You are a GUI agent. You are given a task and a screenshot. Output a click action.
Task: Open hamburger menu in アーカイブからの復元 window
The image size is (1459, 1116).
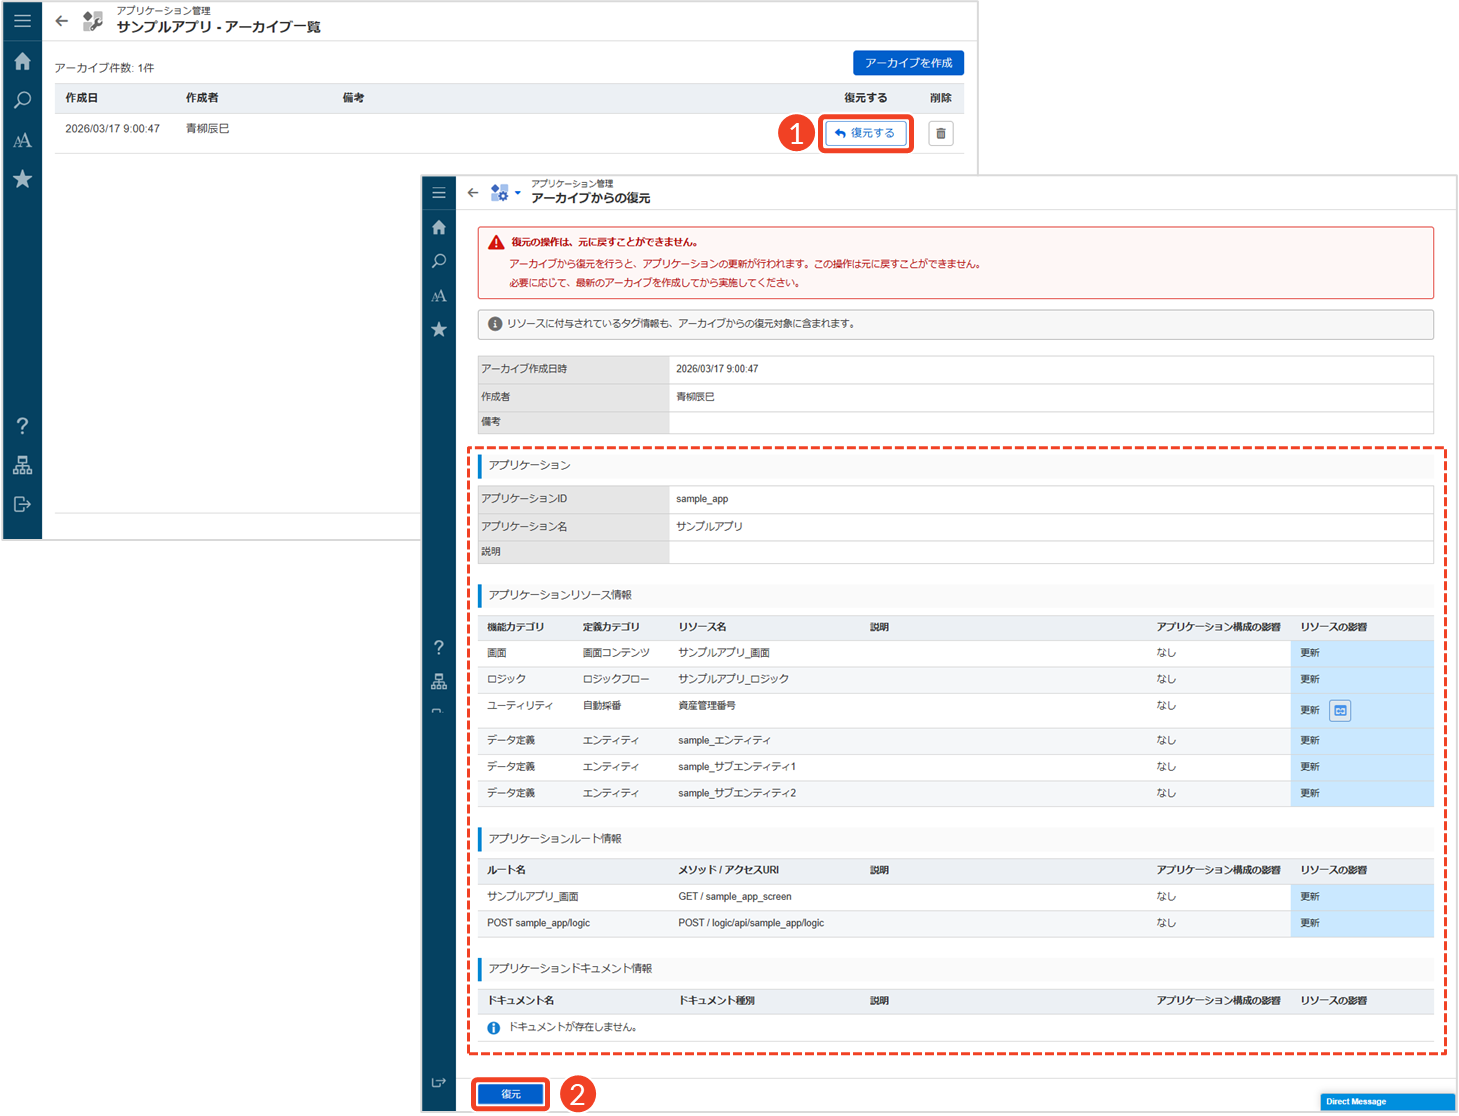pos(439,192)
